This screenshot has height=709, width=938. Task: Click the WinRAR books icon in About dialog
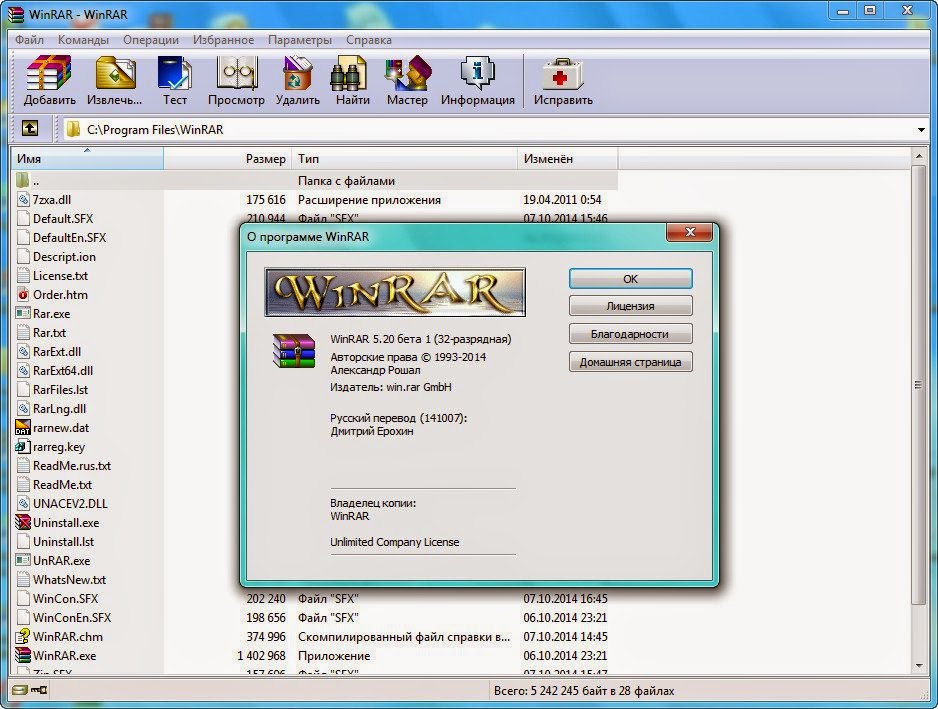point(294,351)
